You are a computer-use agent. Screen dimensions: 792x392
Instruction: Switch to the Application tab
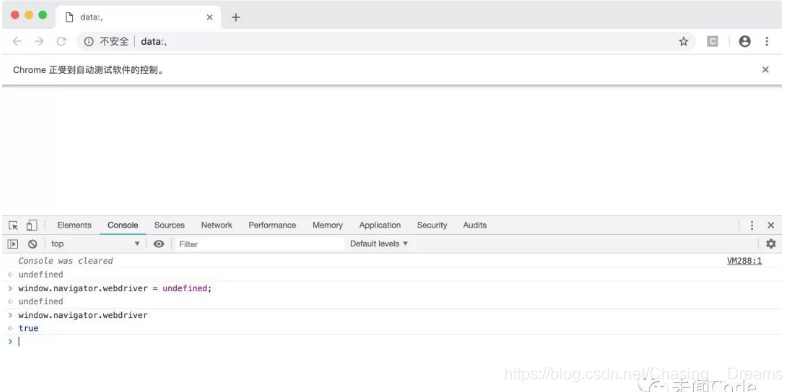pyautogui.click(x=380, y=225)
